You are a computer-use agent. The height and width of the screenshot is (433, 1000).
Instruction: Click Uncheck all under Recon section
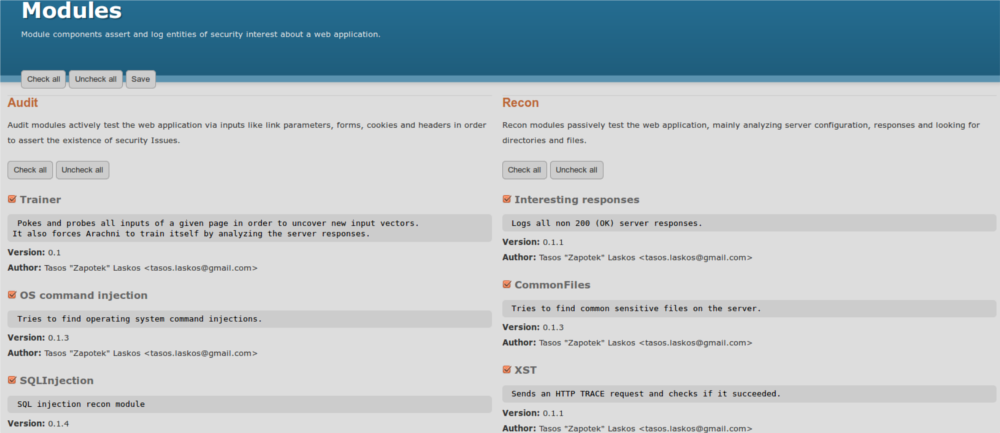tap(577, 170)
